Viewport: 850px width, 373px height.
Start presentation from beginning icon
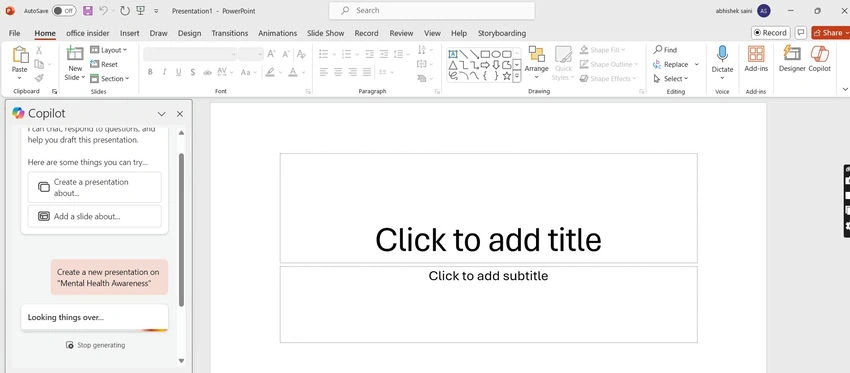tap(140, 11)
